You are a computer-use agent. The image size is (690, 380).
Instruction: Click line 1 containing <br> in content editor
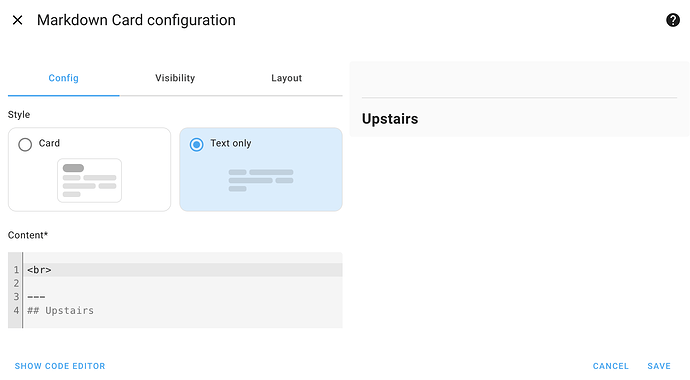tap(184, 270)
